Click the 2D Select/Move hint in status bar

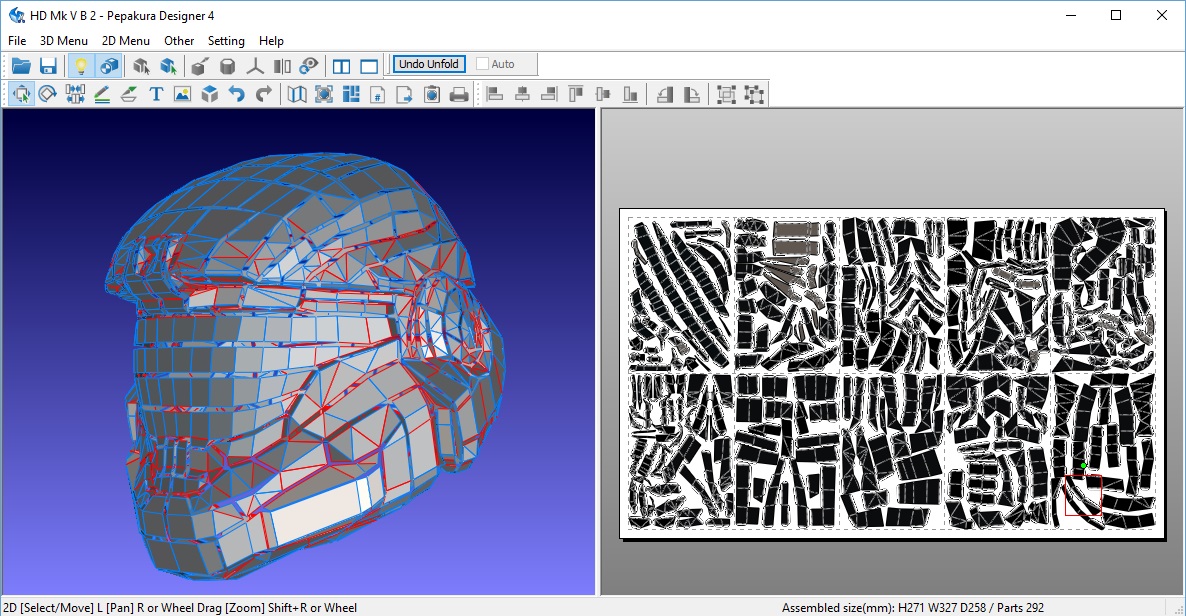click(x=180, y=608)
